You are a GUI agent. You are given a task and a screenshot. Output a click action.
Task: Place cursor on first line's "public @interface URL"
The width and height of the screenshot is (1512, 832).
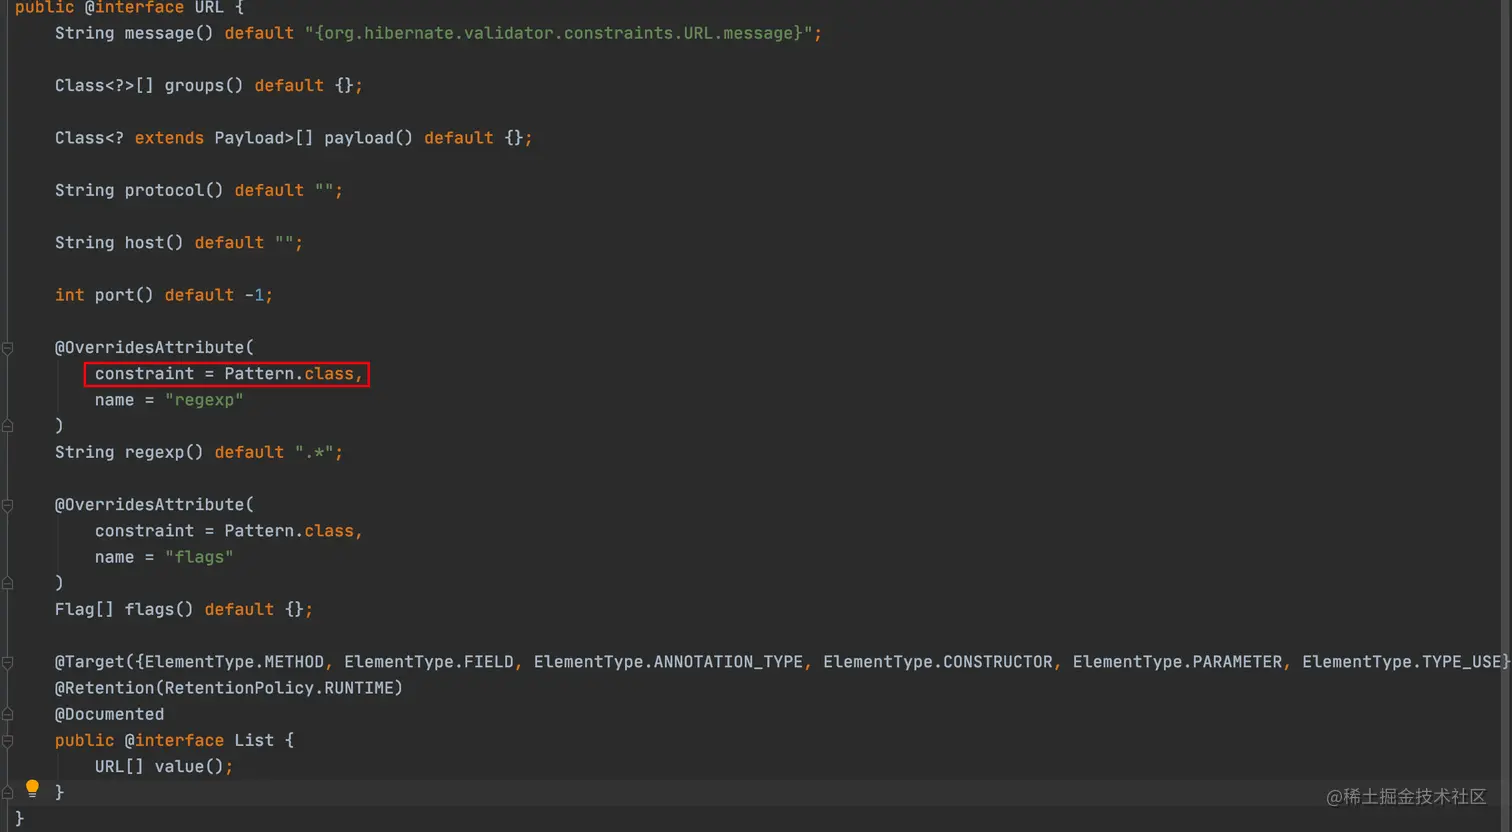pos(119,8)
